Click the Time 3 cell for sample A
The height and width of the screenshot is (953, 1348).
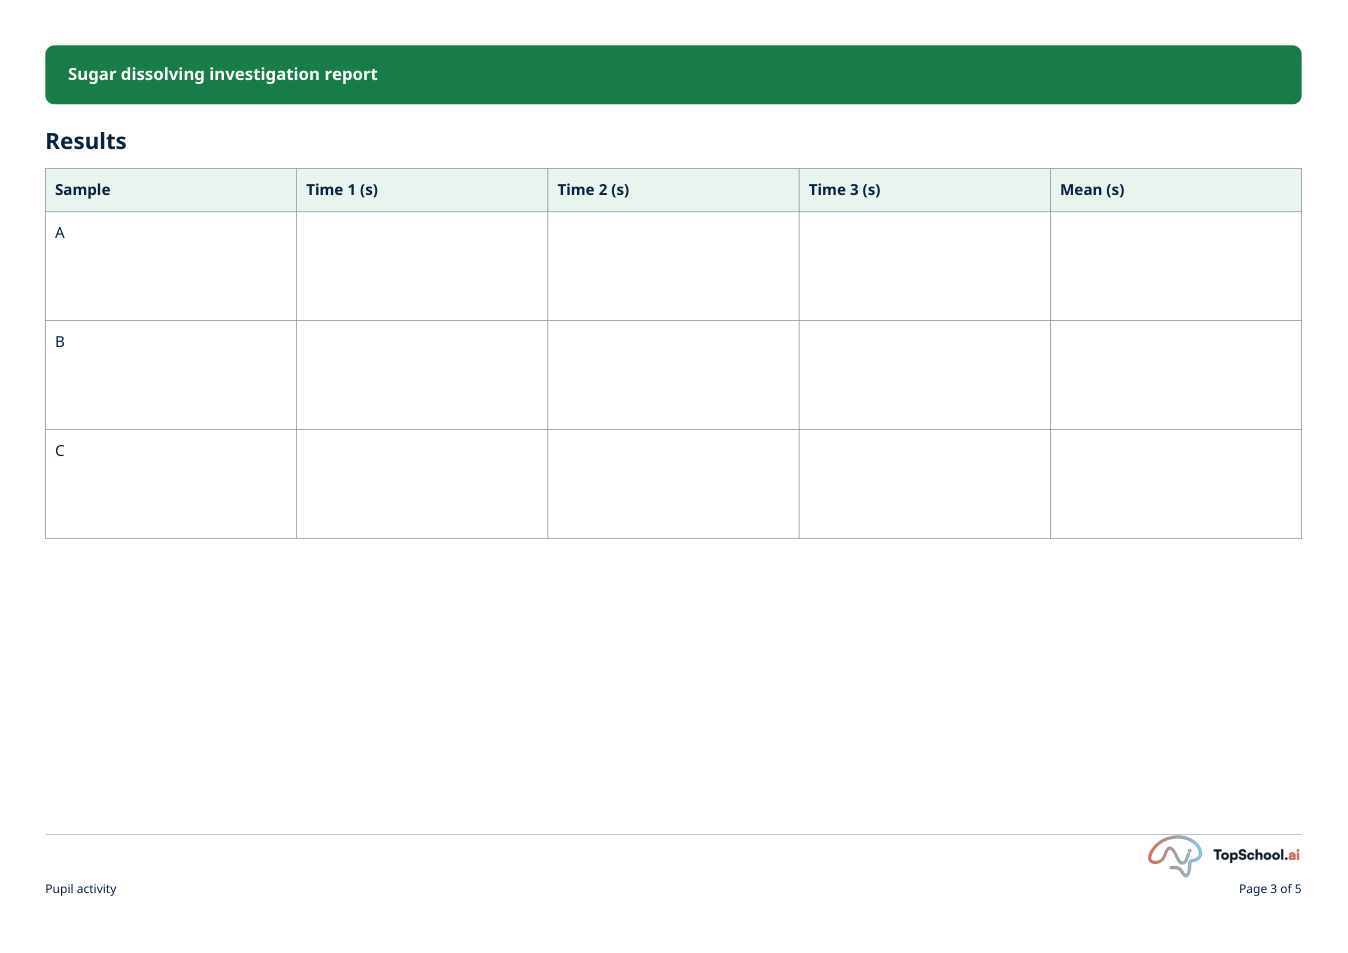coord(925,266)
